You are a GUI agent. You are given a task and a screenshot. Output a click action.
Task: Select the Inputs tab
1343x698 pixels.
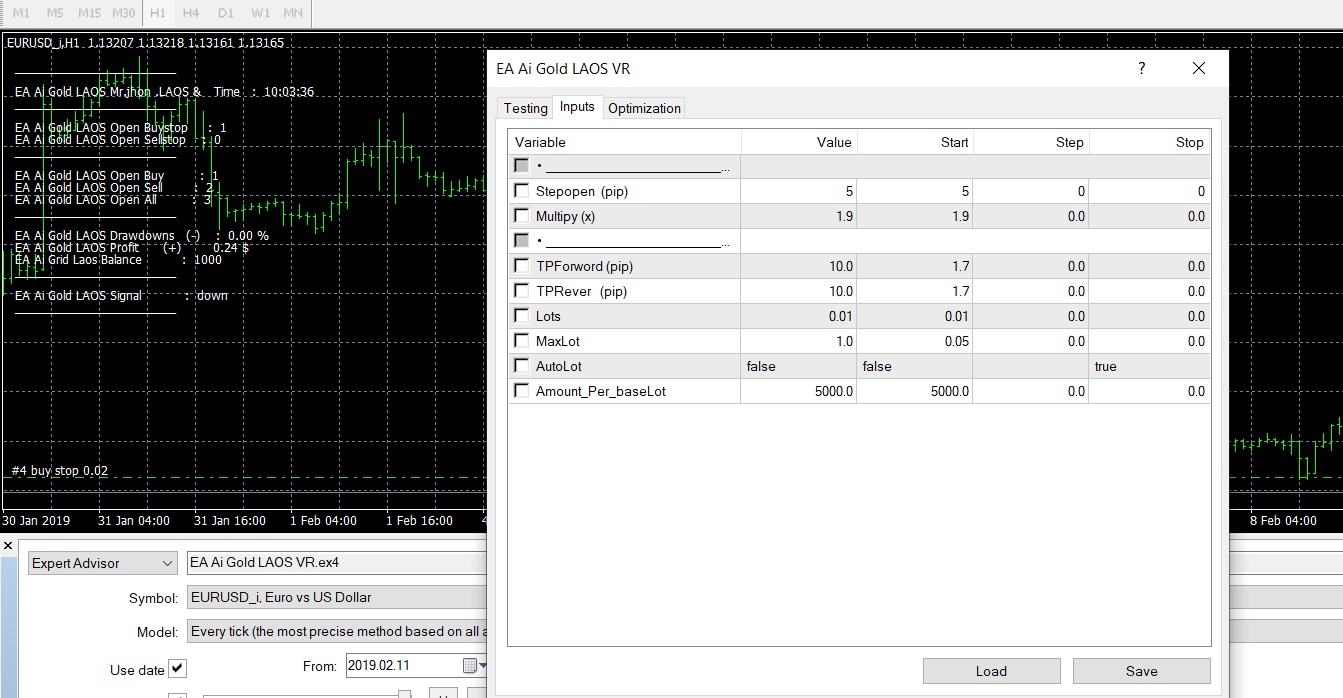577,107
